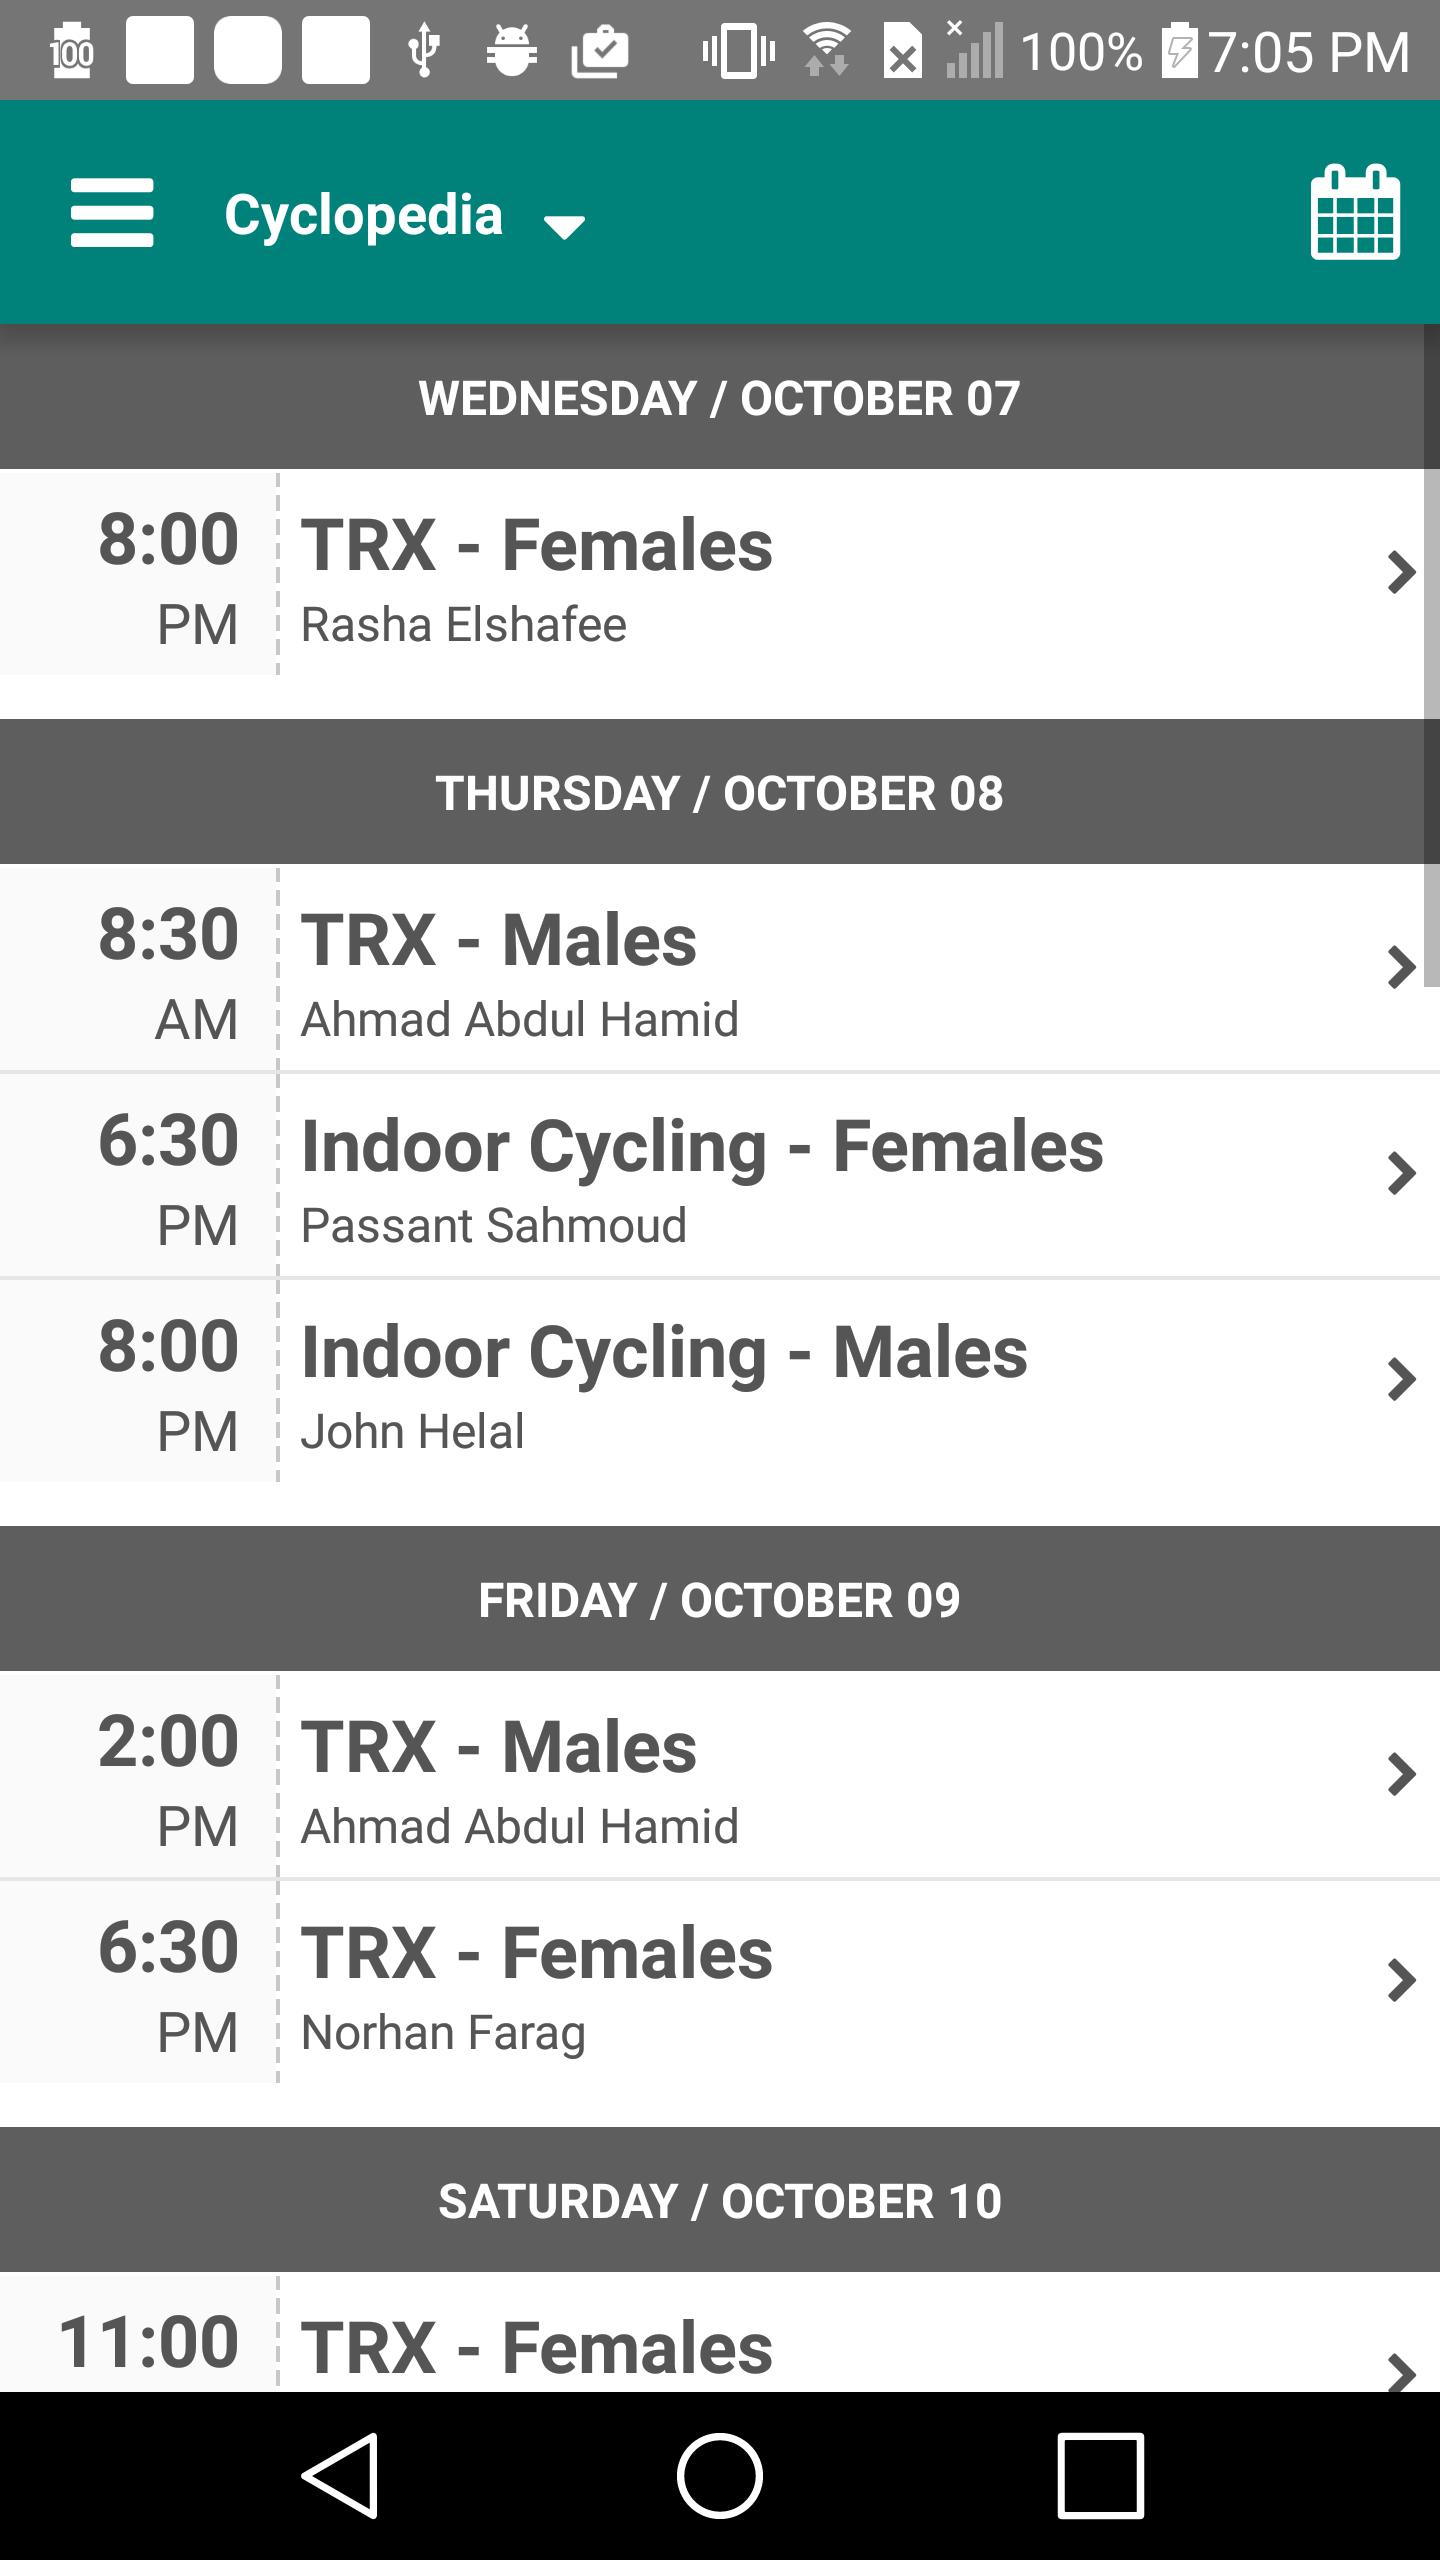The height and width of the screenshot is (2560, 1440).
Task: Open the recent apps square button
Action: pyautogui.click(x=1100, y=2475)
